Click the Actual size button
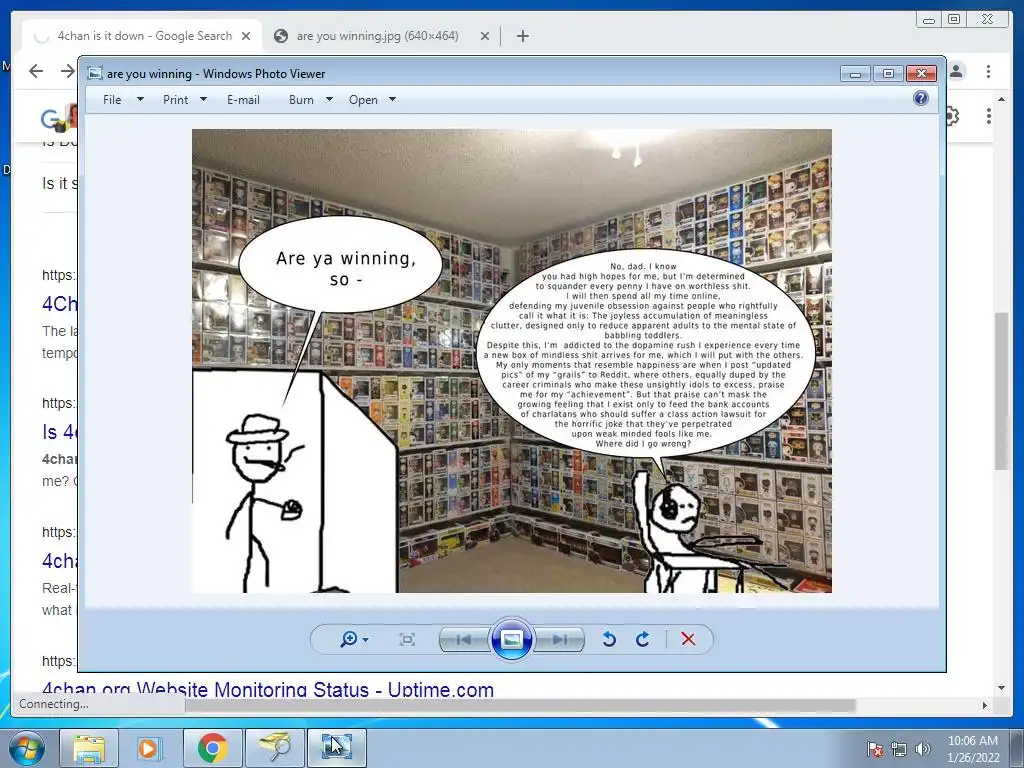The image size is (1024, 768). coord(407,639)
